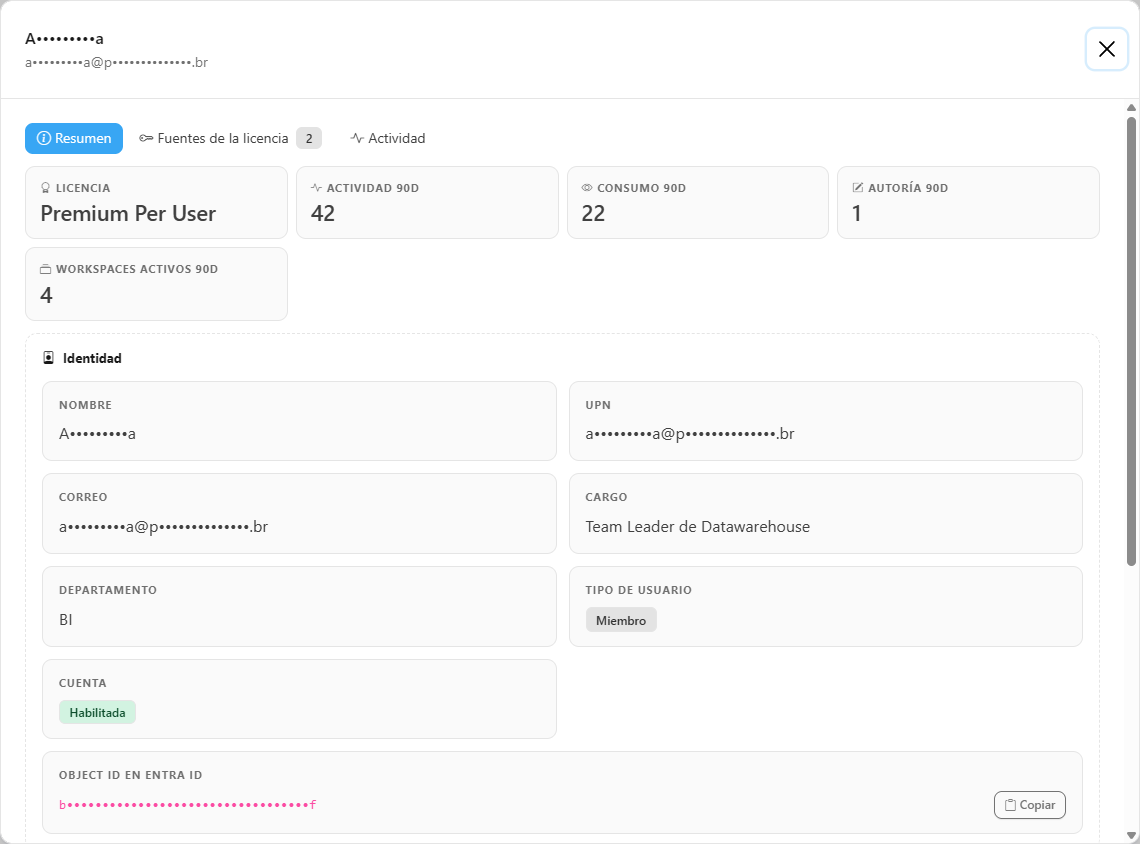The height and width of the screenshot is (844, 1140).
Task: Switch to the Resumen tab
Action: point(74,138)
